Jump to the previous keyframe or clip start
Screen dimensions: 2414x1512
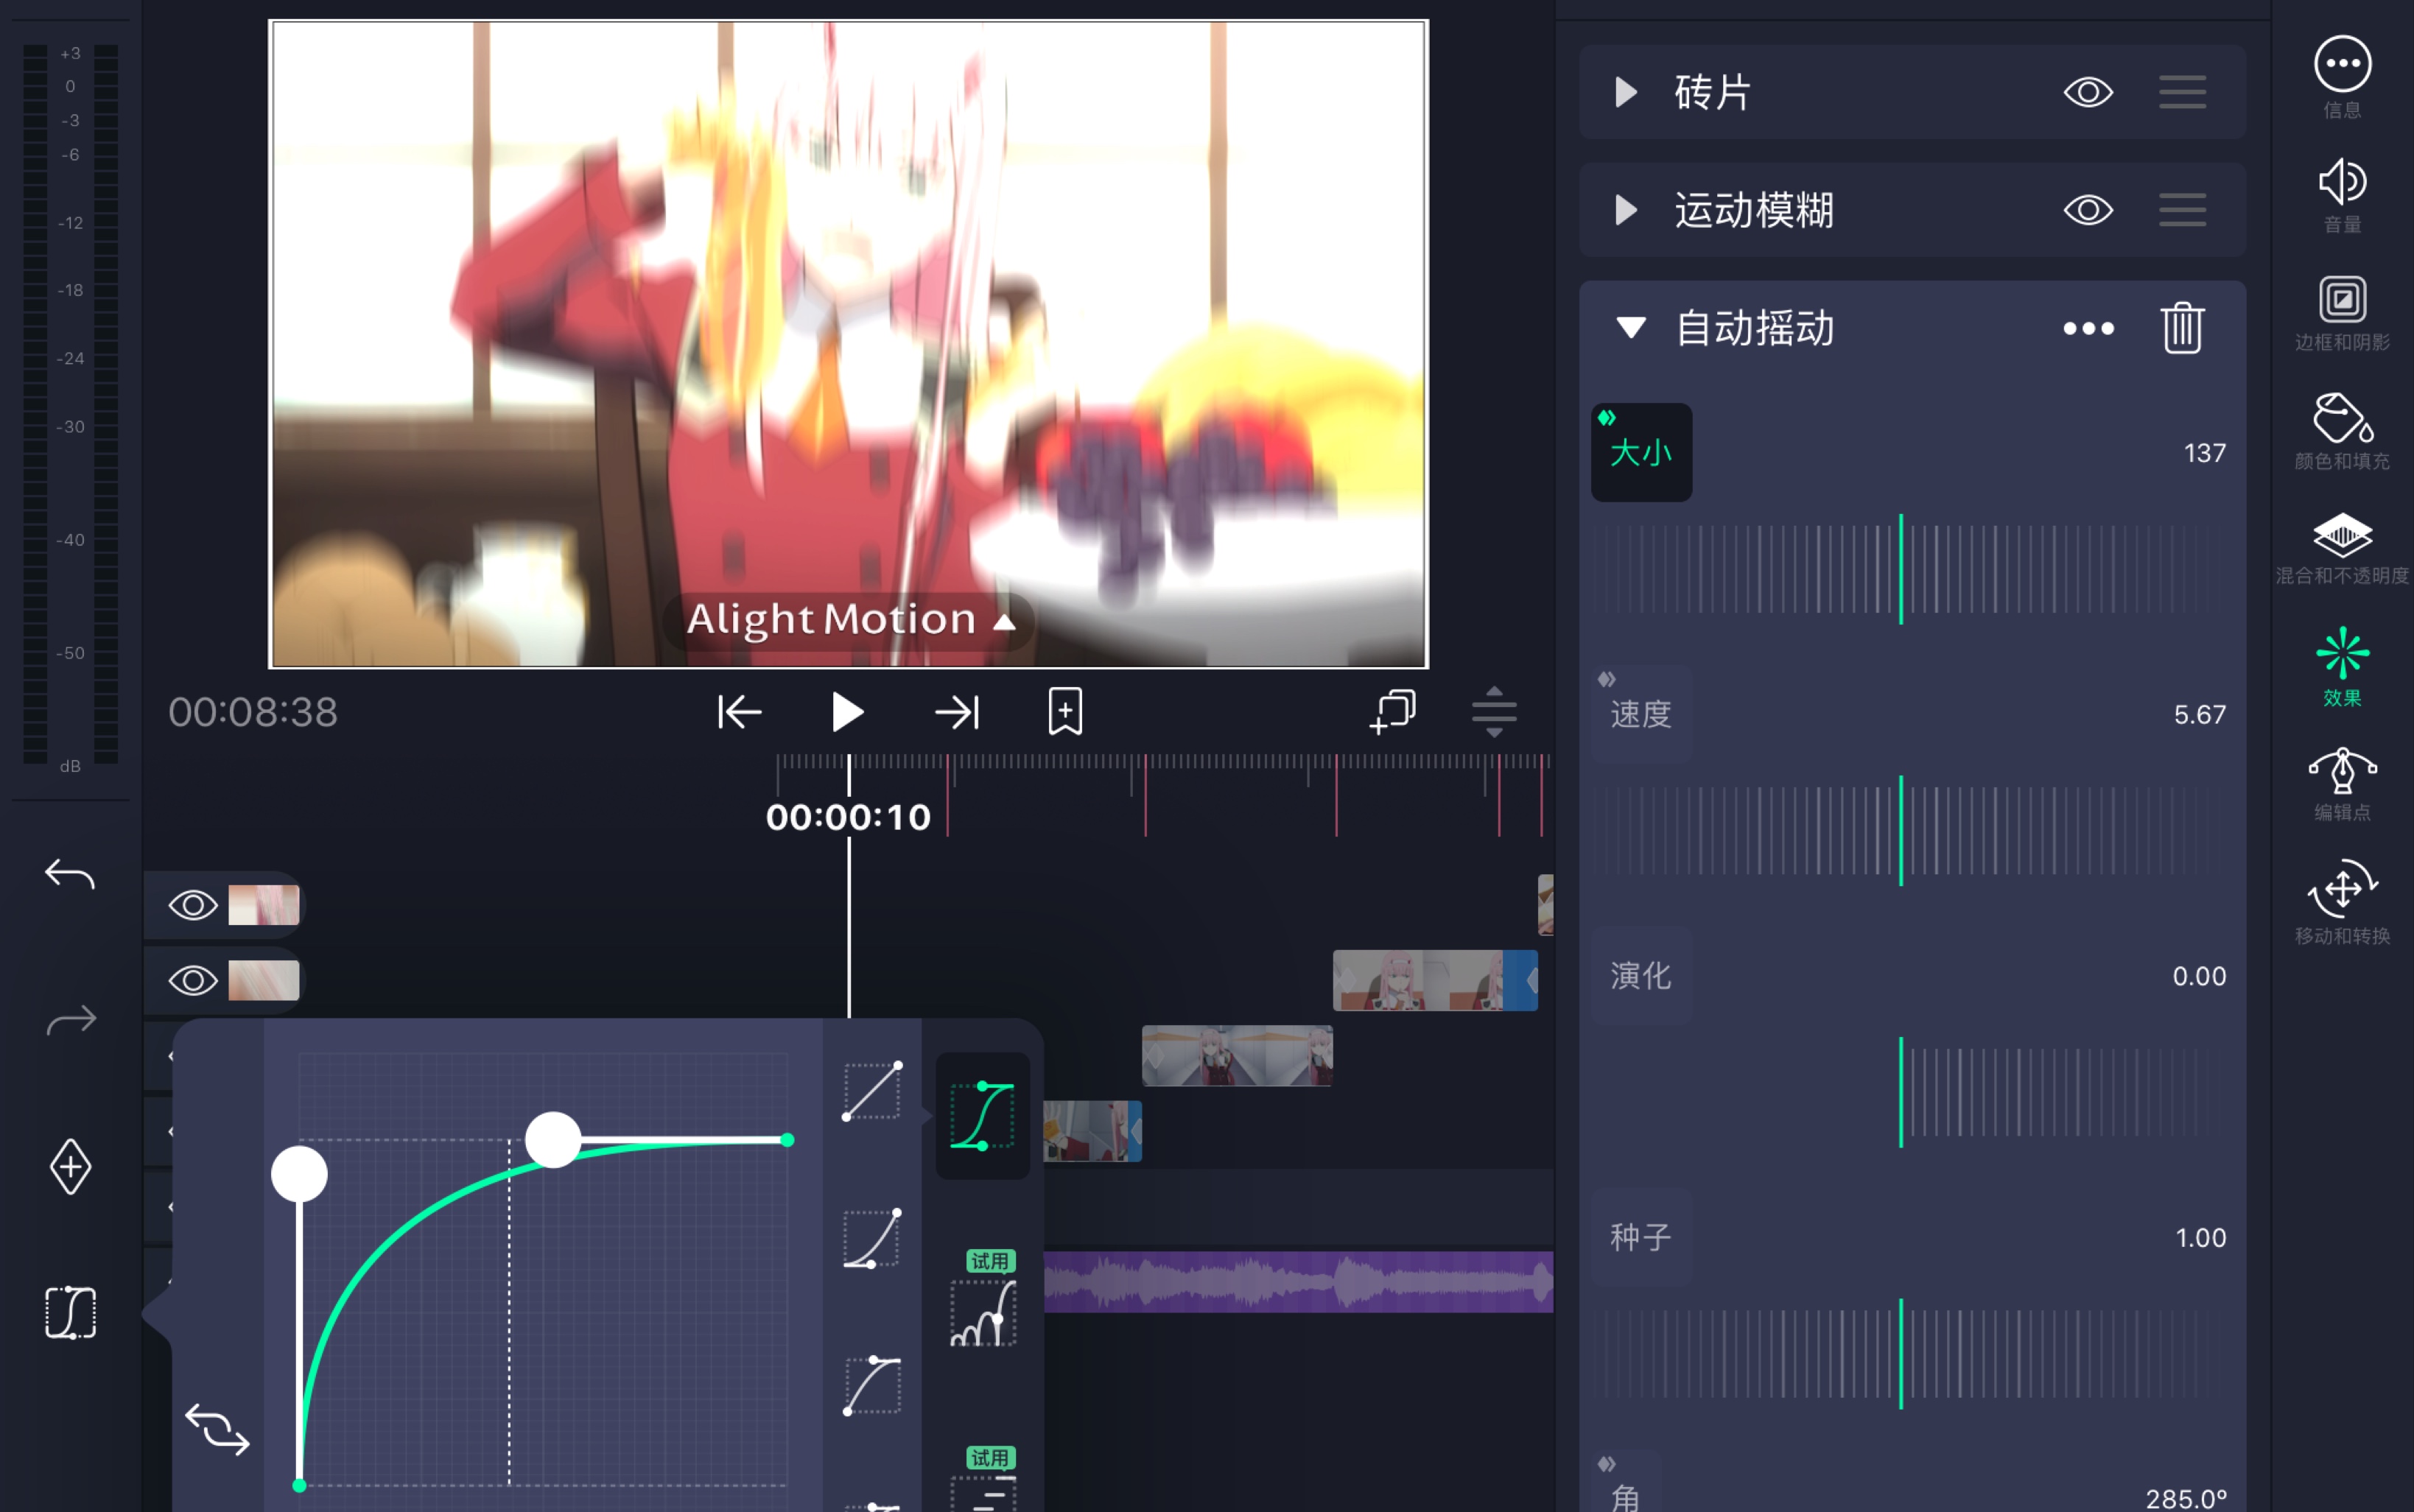tap(740, 712)
